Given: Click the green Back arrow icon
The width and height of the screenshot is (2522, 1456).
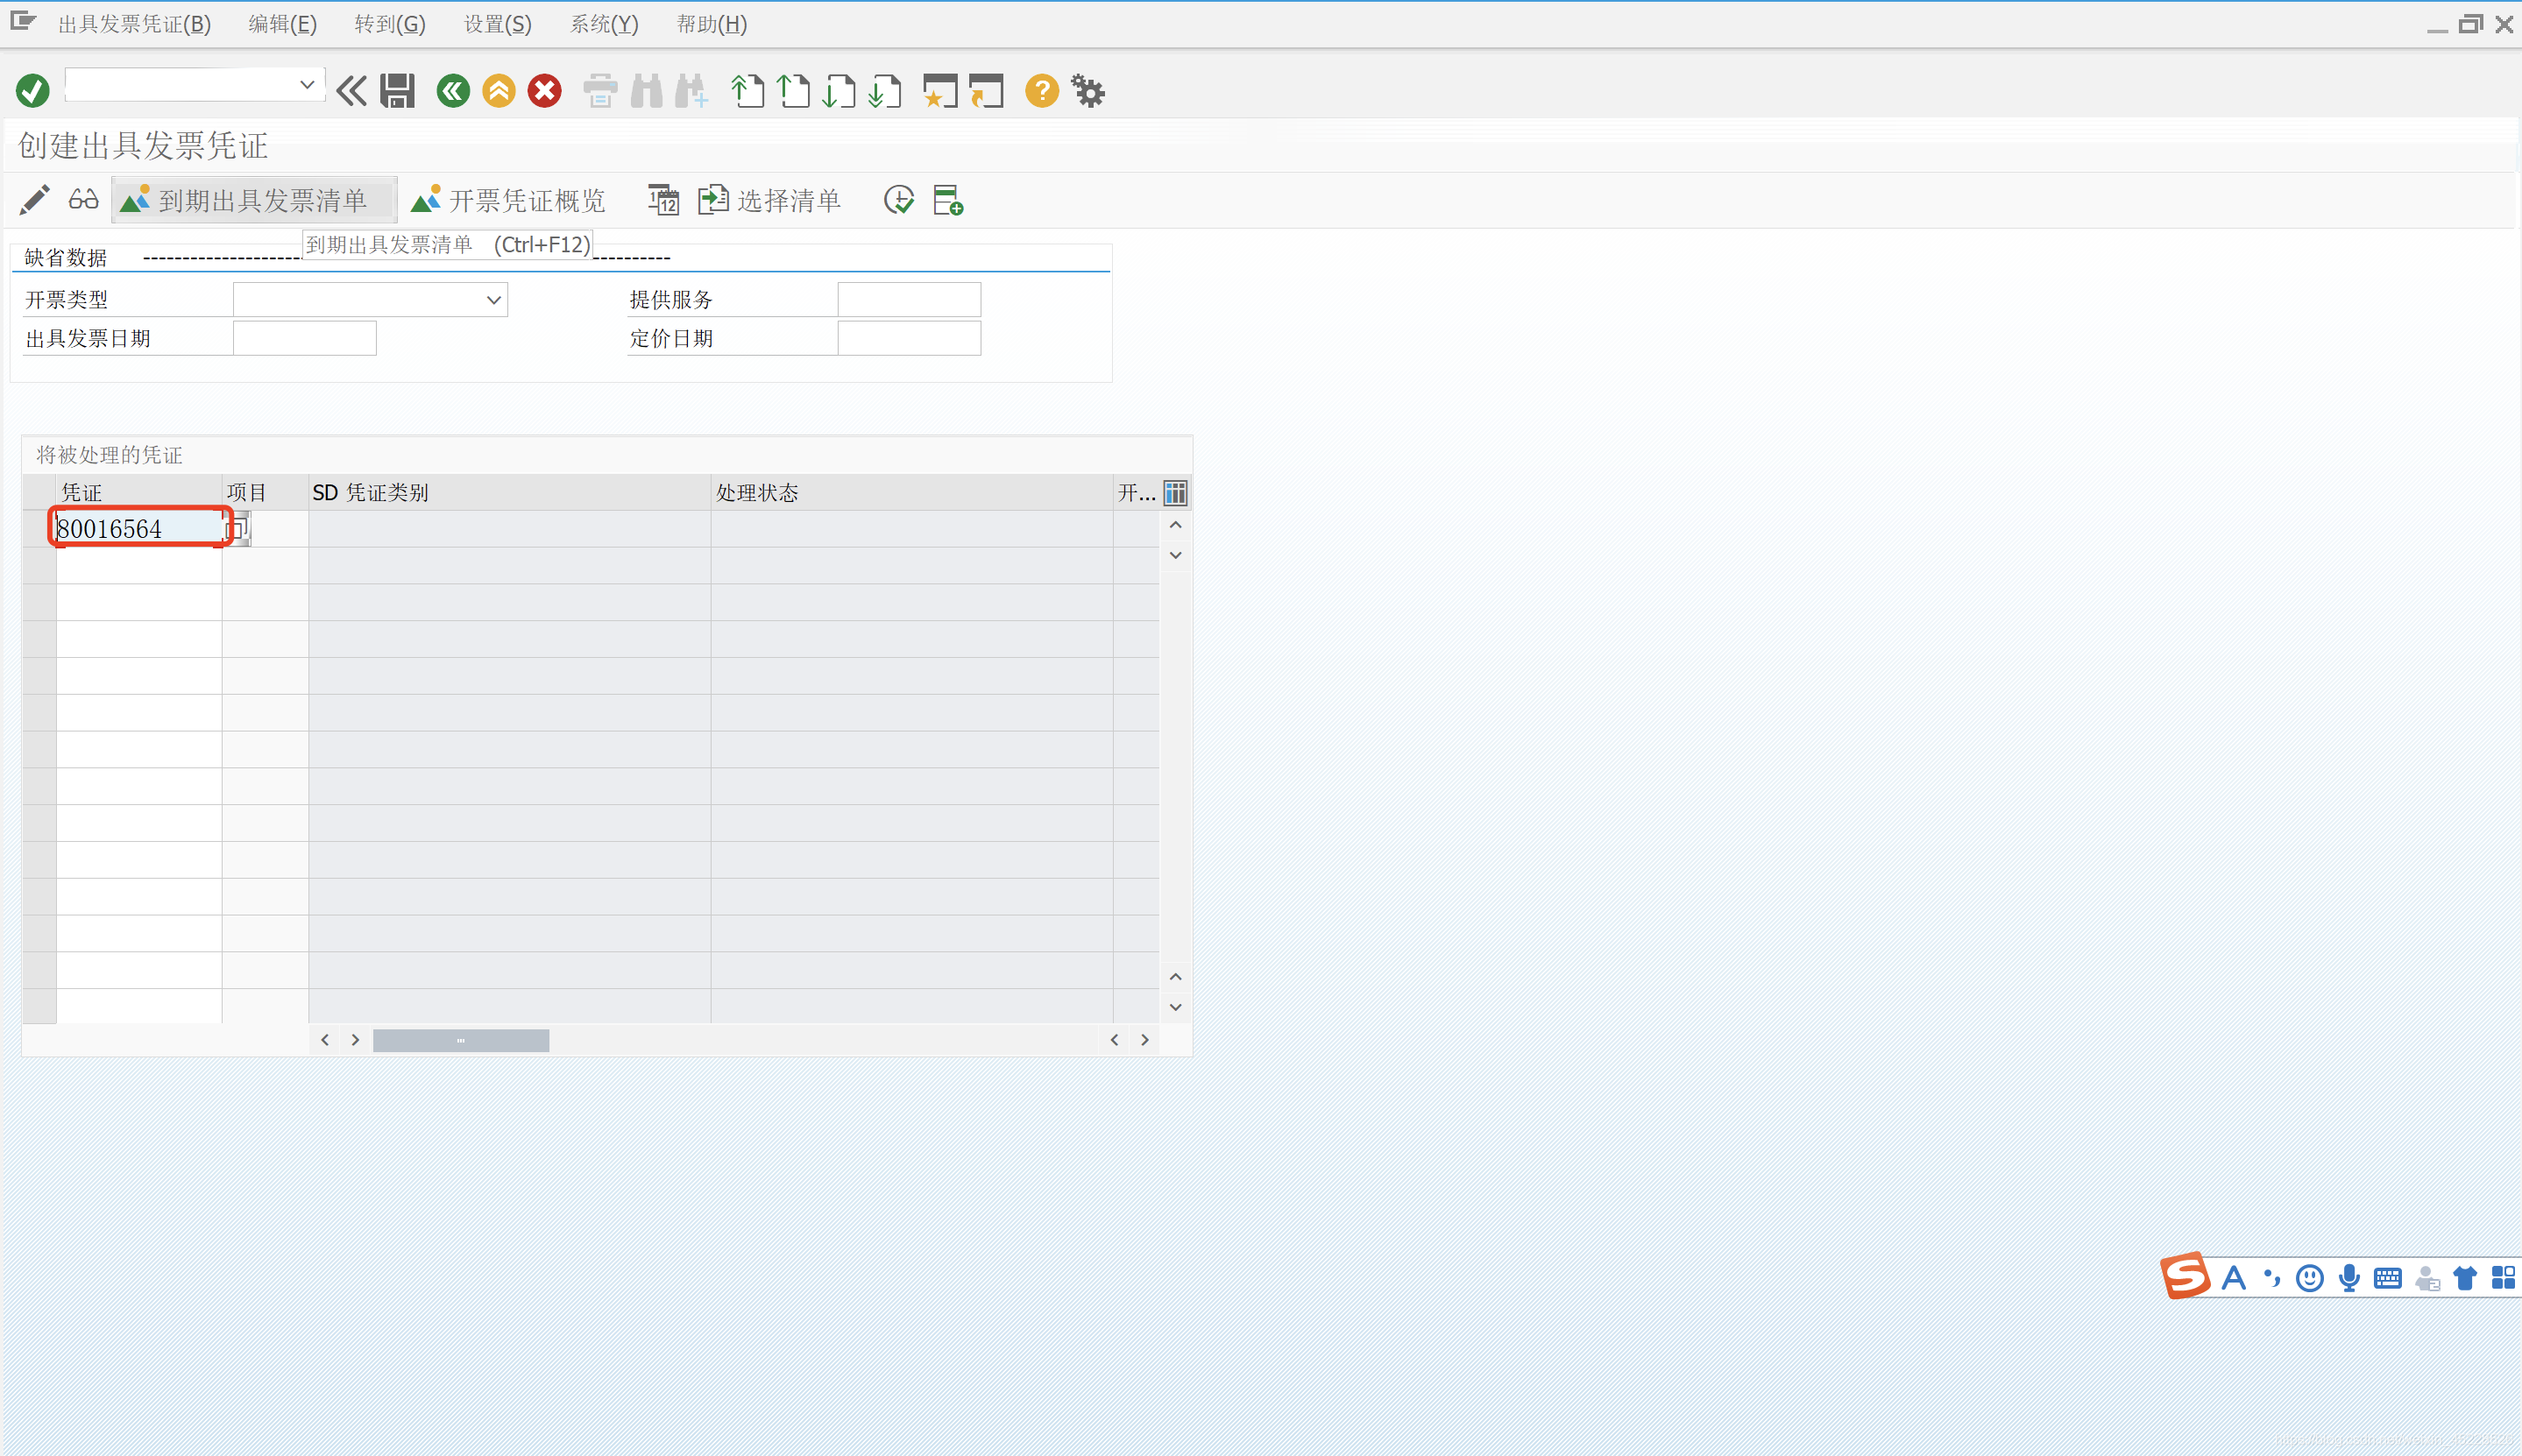Looking at the screenshot, I should tap(453, 91).
